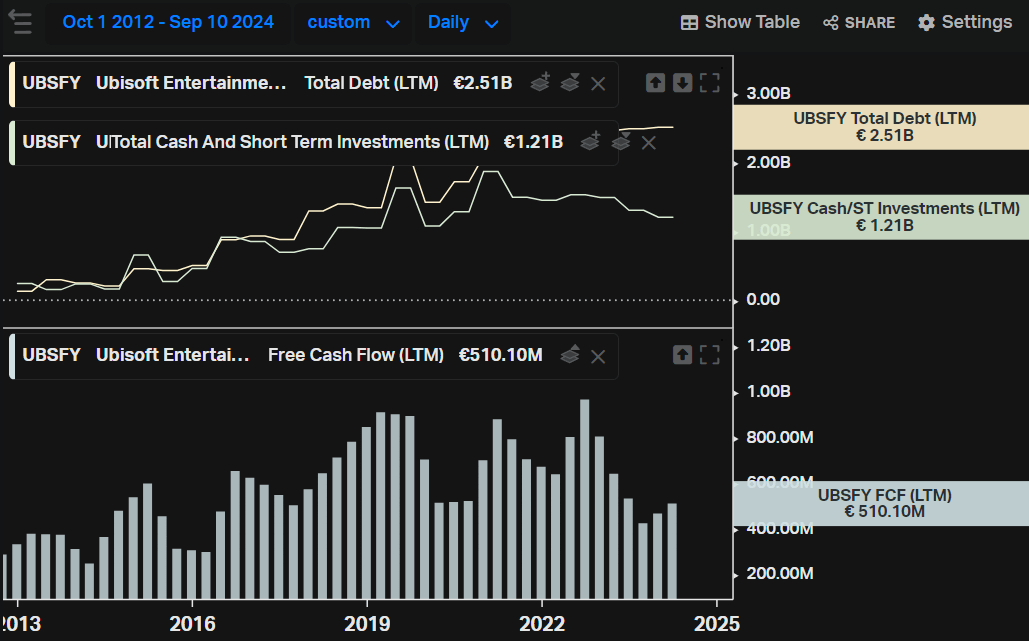Remove the Total Debt series
The height and width of the screenshot is (641, 1029).
[598, 83]
